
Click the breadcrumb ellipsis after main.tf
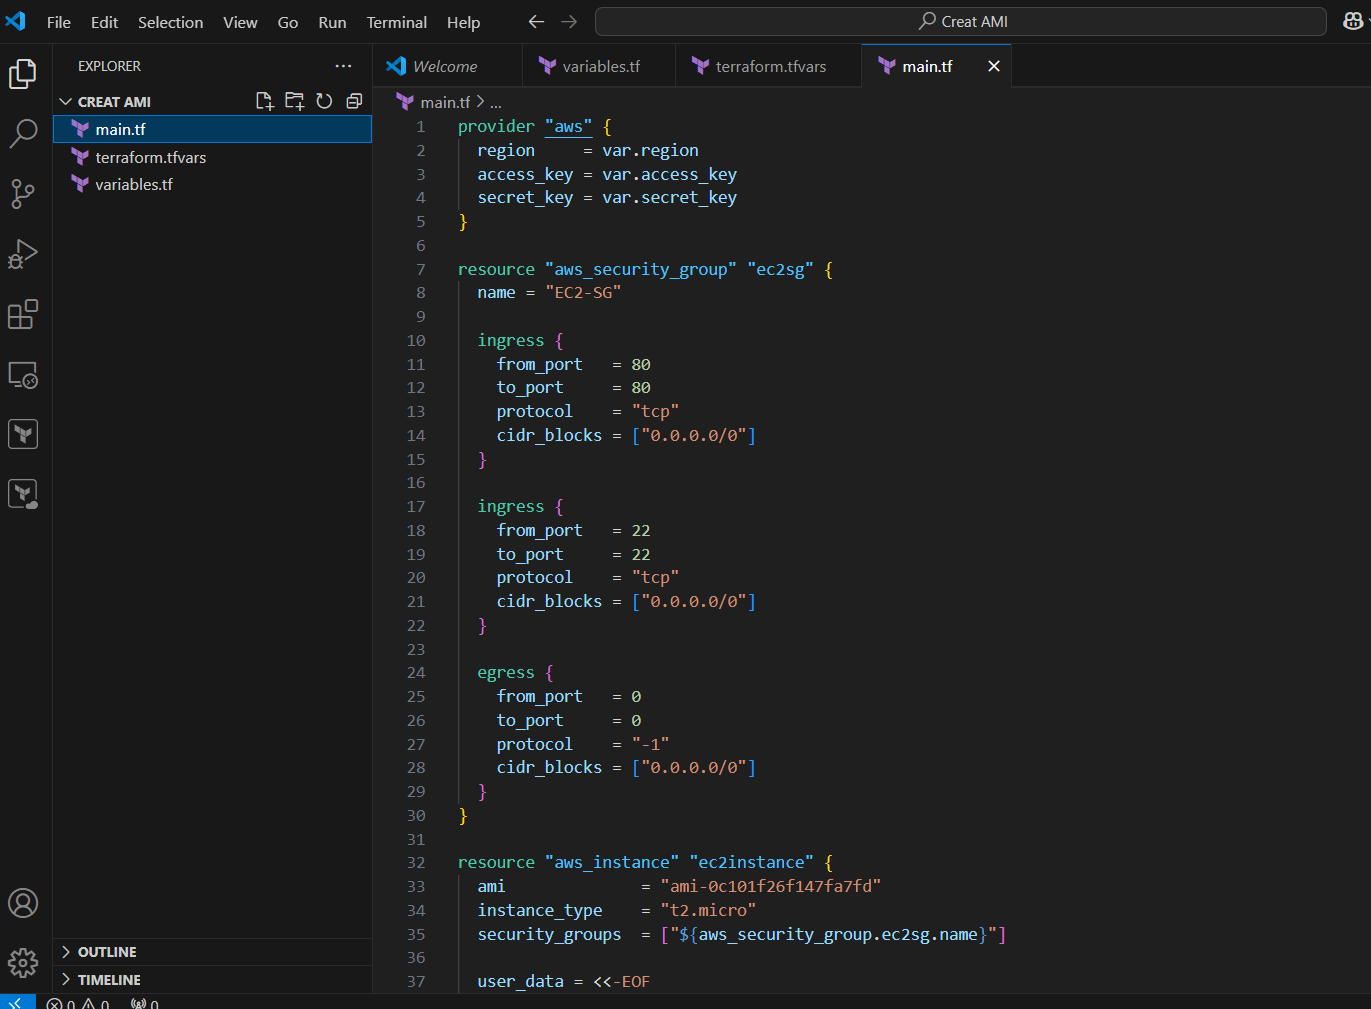[x=496, y=102]
